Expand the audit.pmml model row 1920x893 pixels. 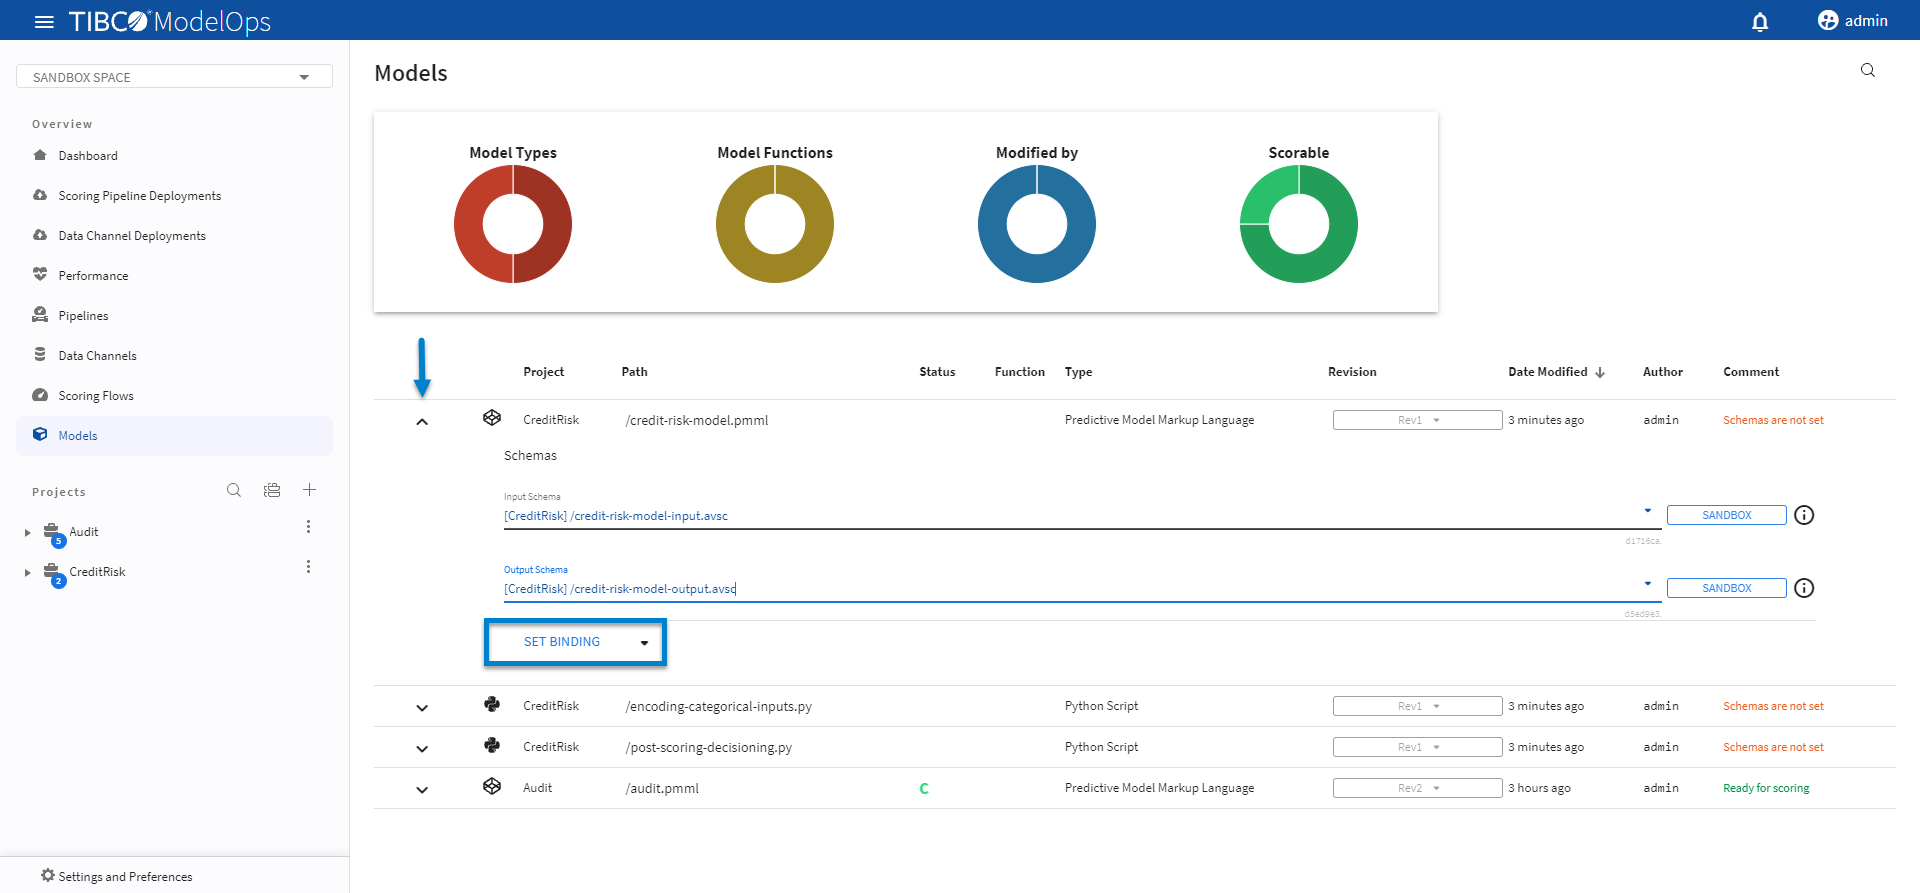(422, 789)
